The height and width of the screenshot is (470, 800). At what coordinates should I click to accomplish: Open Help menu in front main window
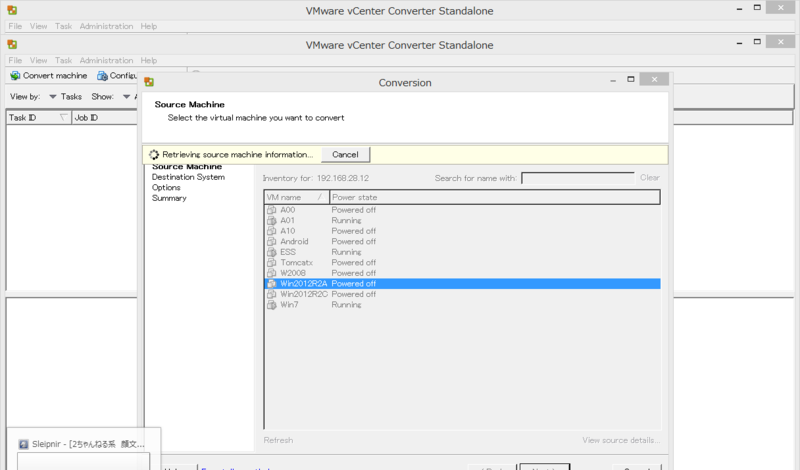pos(148,60)
